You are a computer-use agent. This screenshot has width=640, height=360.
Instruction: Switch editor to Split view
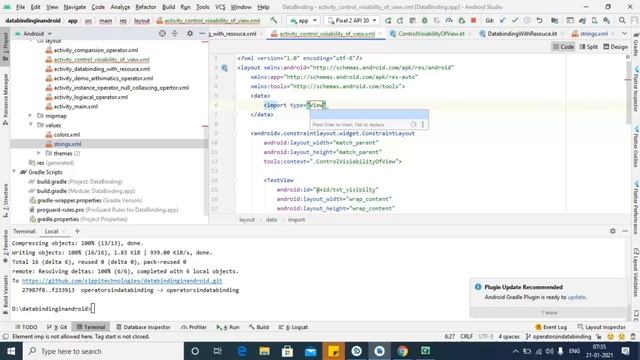click(589, 47)
